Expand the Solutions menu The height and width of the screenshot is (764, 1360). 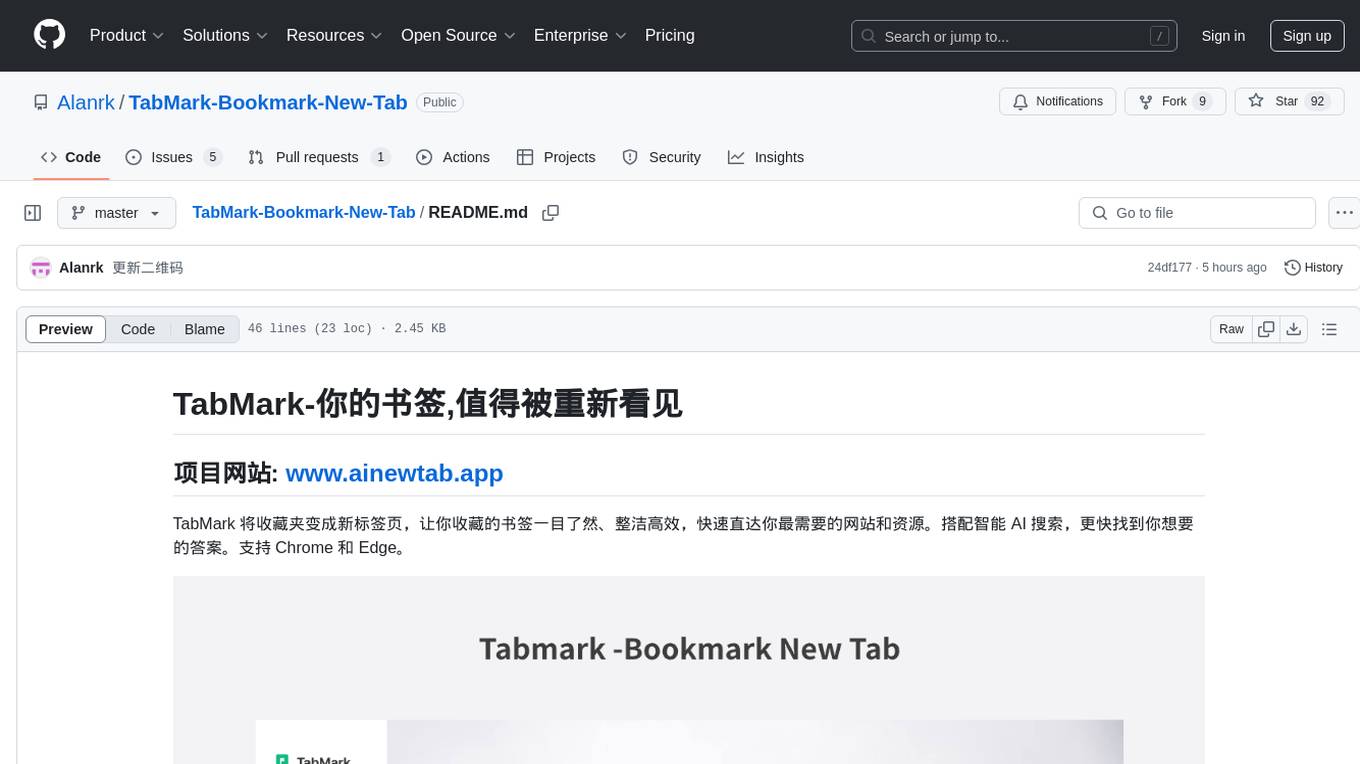225,35
